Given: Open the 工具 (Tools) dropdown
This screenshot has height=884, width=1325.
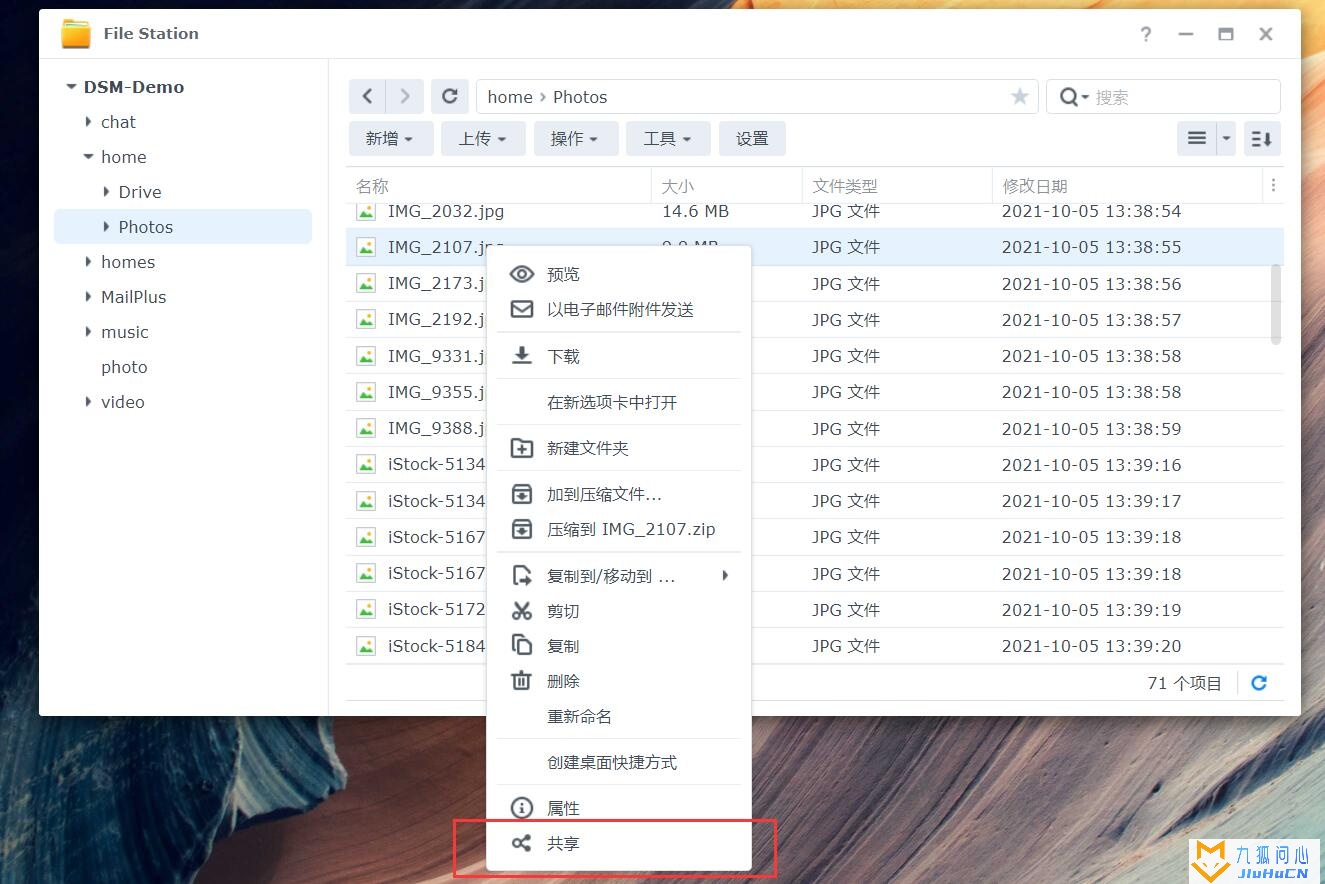Looking at the screenshot, I should tap(668, 139).
